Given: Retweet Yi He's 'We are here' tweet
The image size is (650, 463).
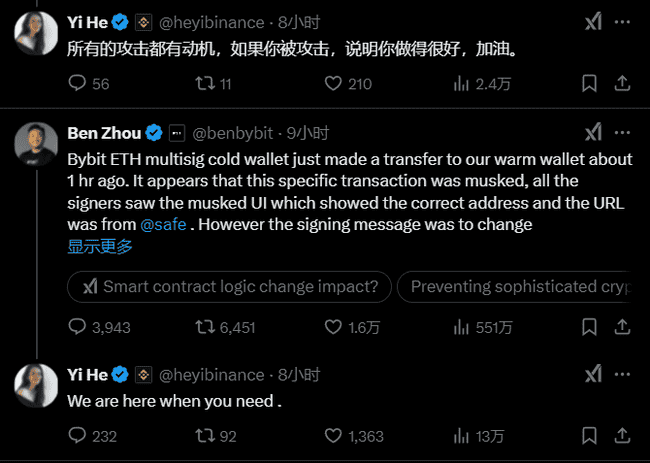Looking at the screenshot, I should (x=206, y=436).
